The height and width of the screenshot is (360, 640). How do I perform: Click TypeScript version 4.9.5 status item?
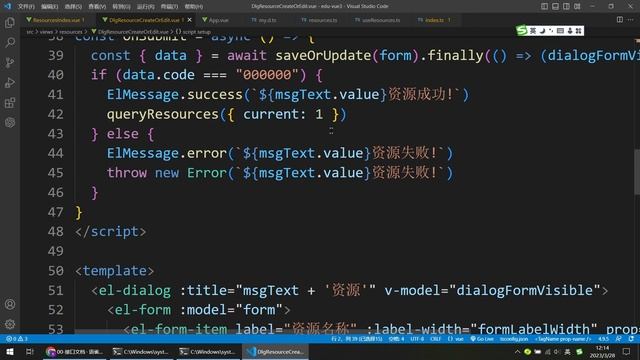(603, 339)
